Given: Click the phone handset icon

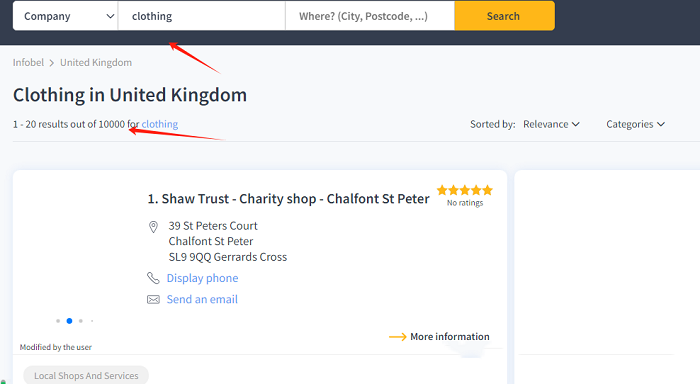Looking at the screenshot, I should [153, 278].
